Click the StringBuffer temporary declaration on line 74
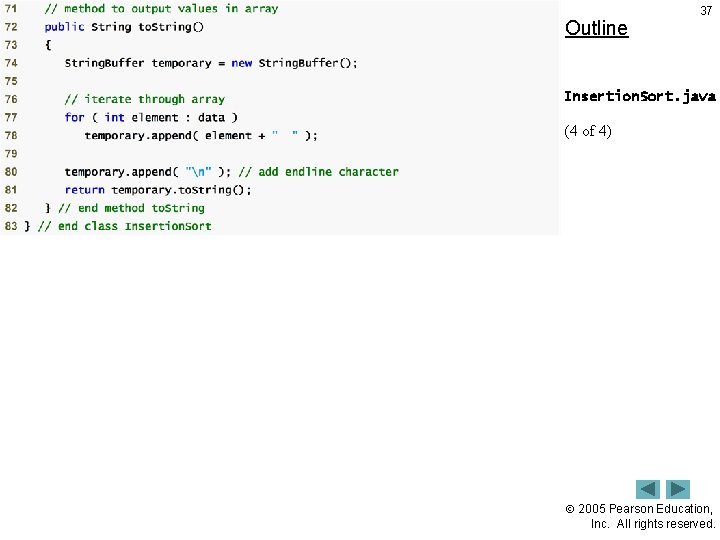The width and height of the screenshot is (720, 540). click(x=211, y=63)
